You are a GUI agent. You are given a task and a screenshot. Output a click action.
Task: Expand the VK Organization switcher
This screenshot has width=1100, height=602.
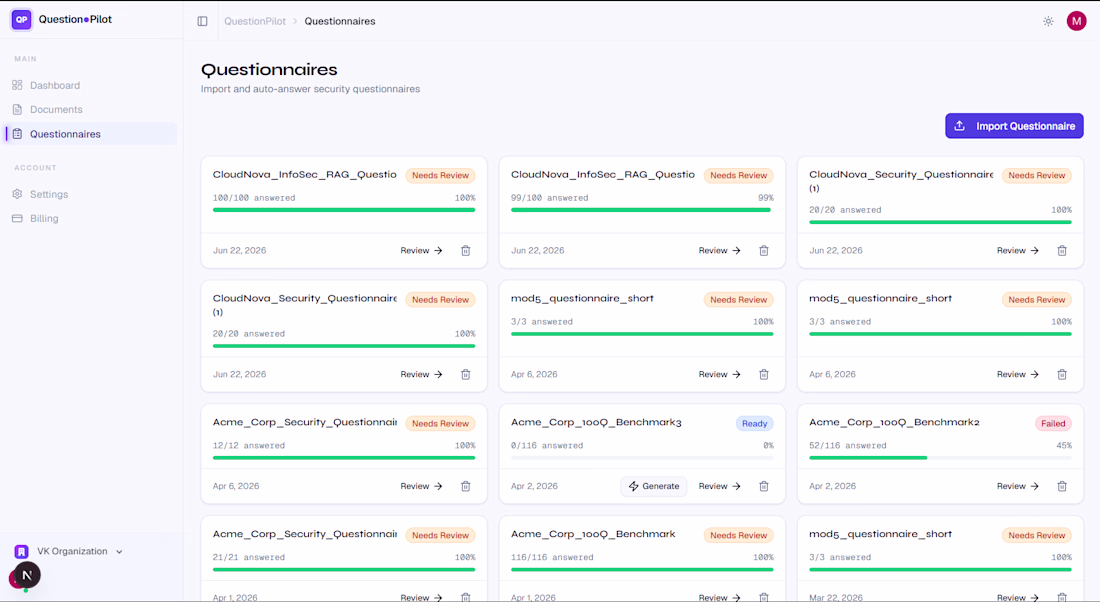click(69, 551)
